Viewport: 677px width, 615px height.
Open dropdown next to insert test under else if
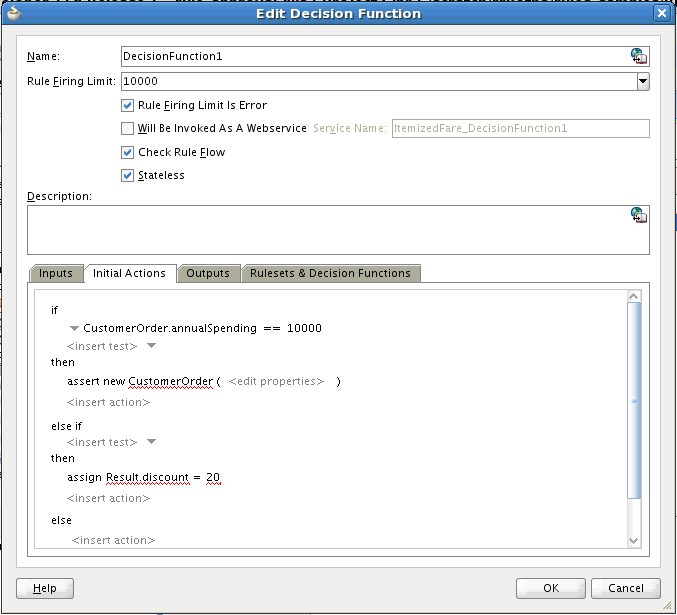[x=152, y=441]
